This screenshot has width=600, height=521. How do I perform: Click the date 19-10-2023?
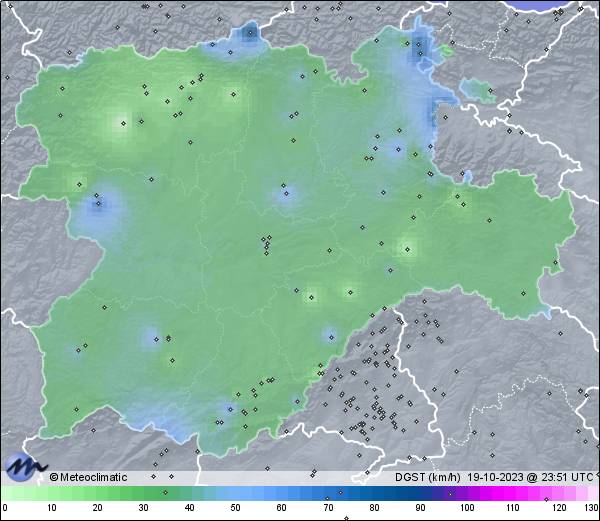click(x=495, y=477)
